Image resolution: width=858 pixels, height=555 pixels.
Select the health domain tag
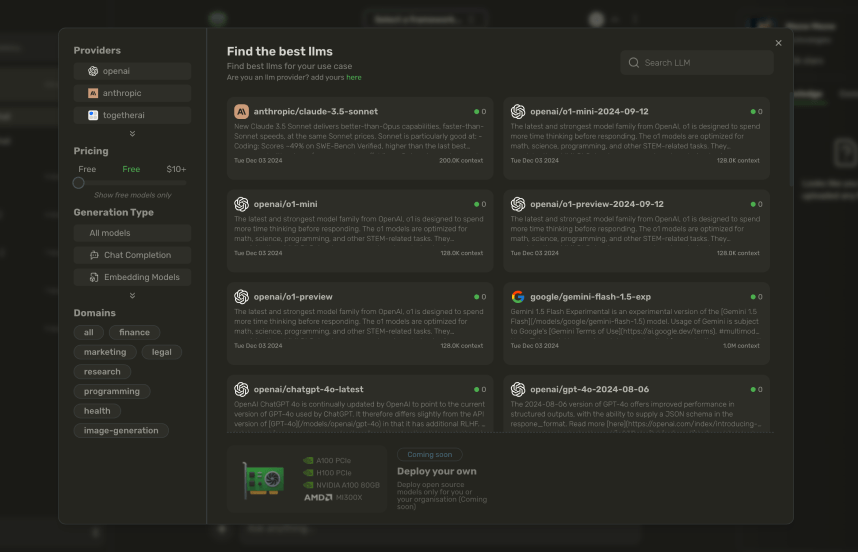pyautogui.click(x=97, y=411)
